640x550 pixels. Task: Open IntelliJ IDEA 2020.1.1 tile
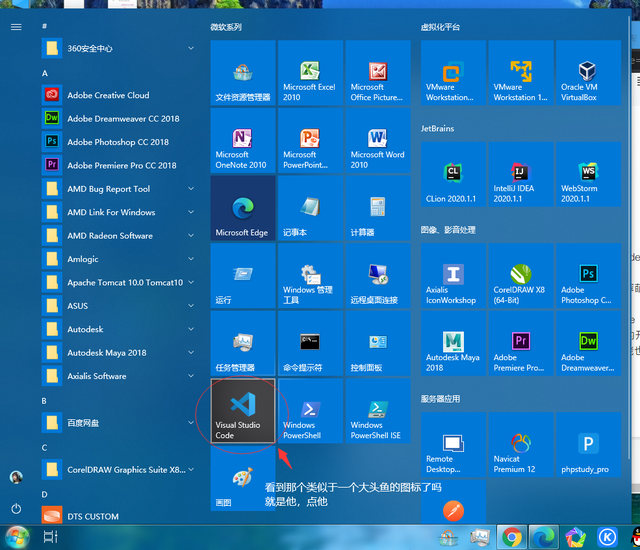click(521, 174)
